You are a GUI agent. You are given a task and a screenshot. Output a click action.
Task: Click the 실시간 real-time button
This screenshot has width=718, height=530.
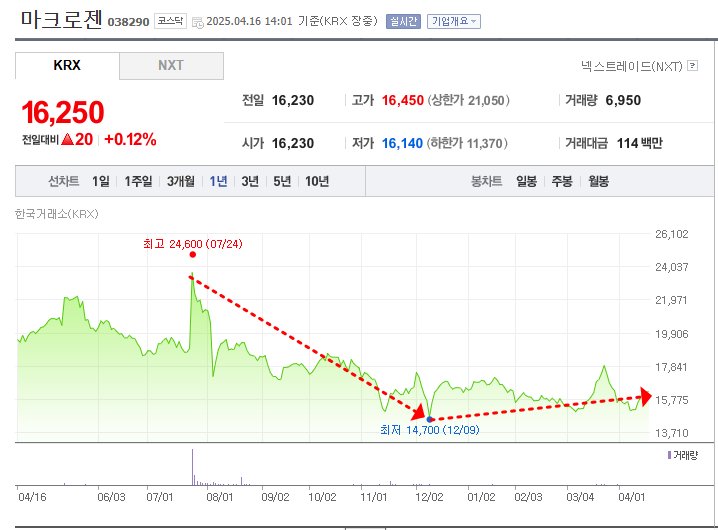point(403,22)
